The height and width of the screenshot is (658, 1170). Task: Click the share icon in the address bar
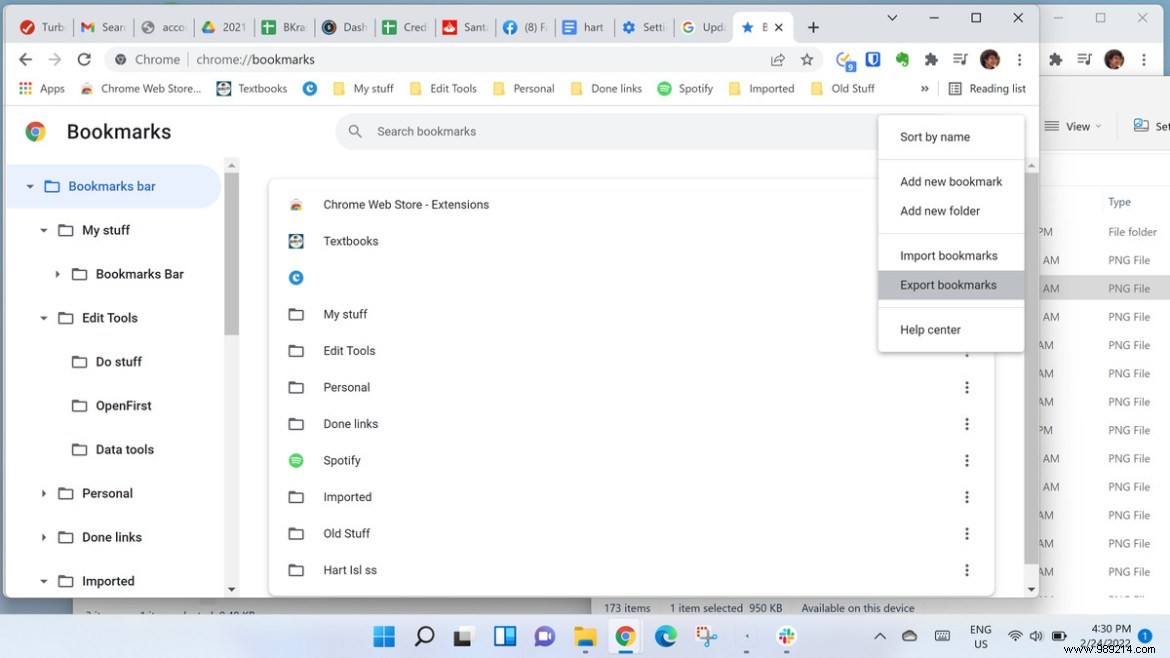tap(778, 60)
